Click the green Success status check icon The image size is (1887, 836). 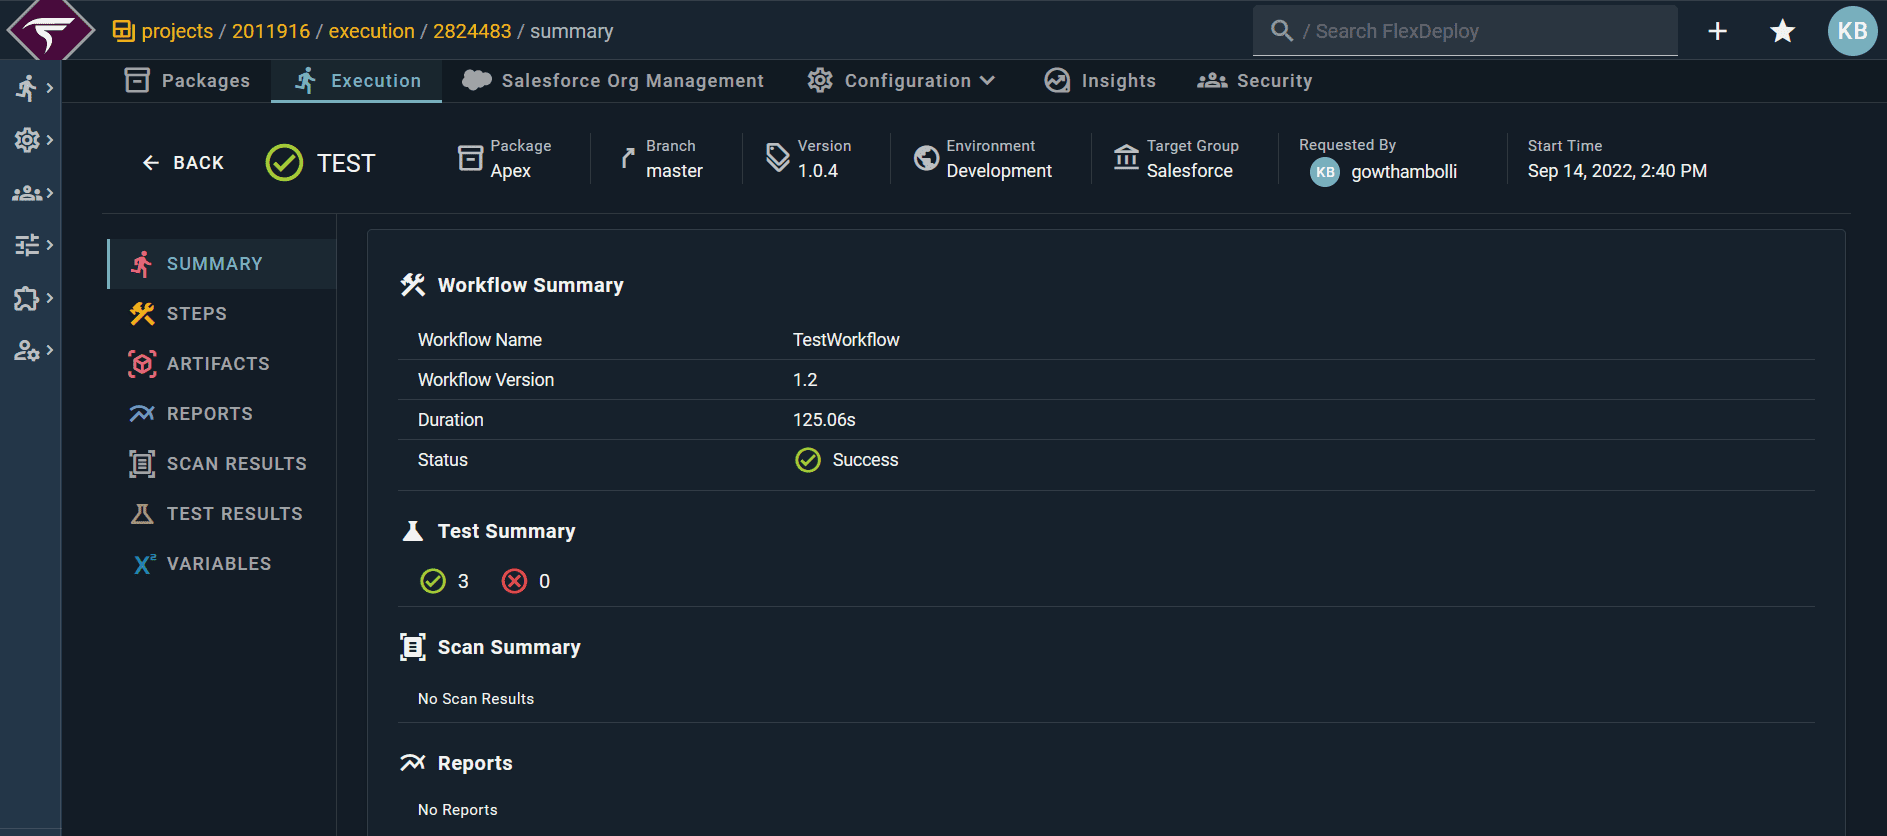tap(808, 460)
